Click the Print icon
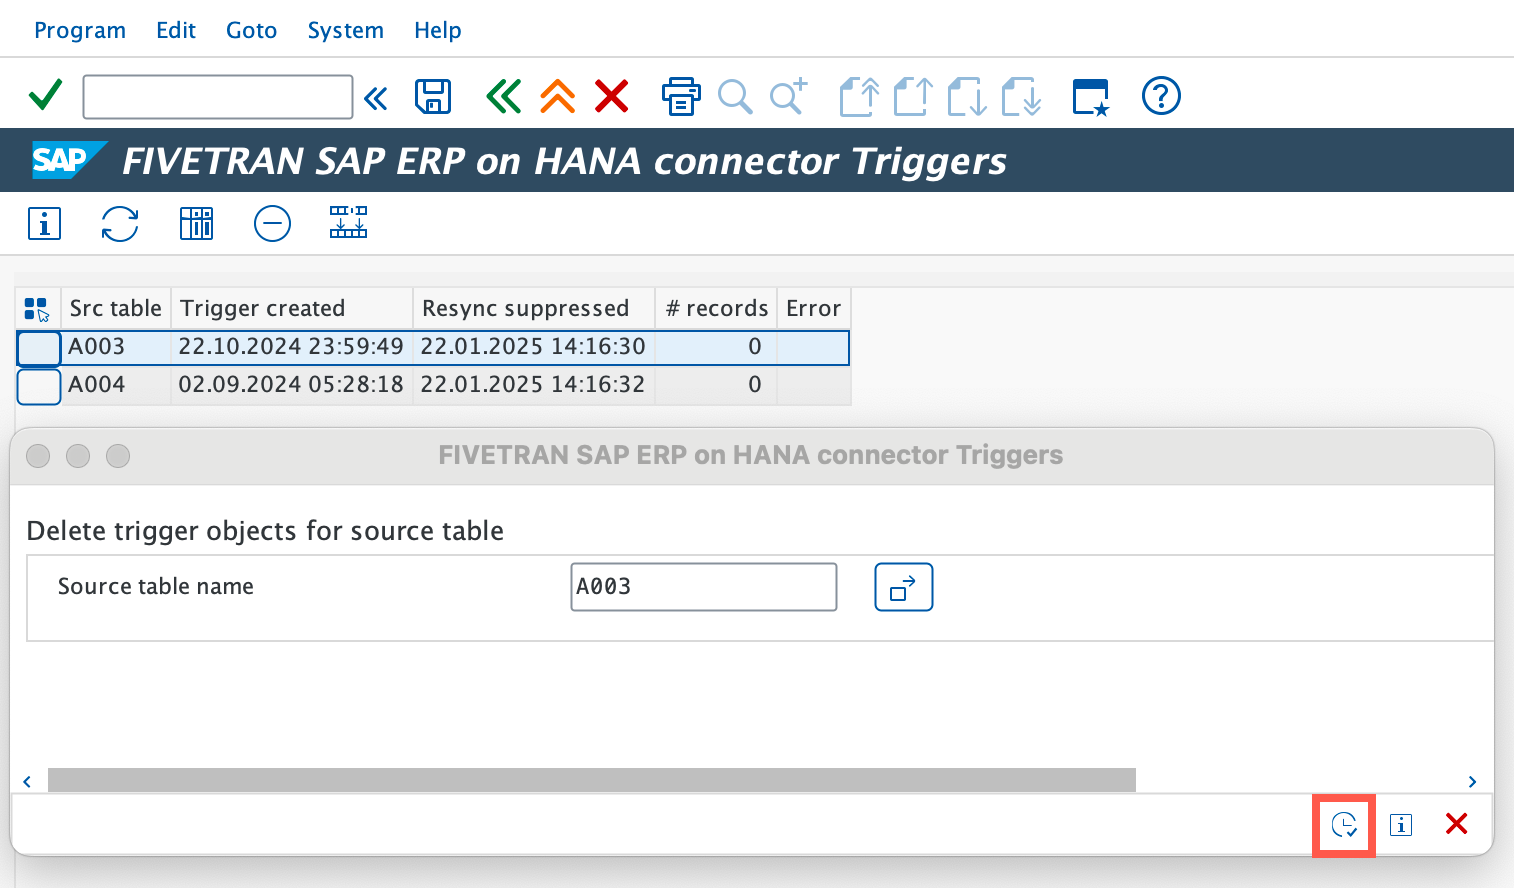The width and height of the screenshot is (1514, 888). pos(681,97)
